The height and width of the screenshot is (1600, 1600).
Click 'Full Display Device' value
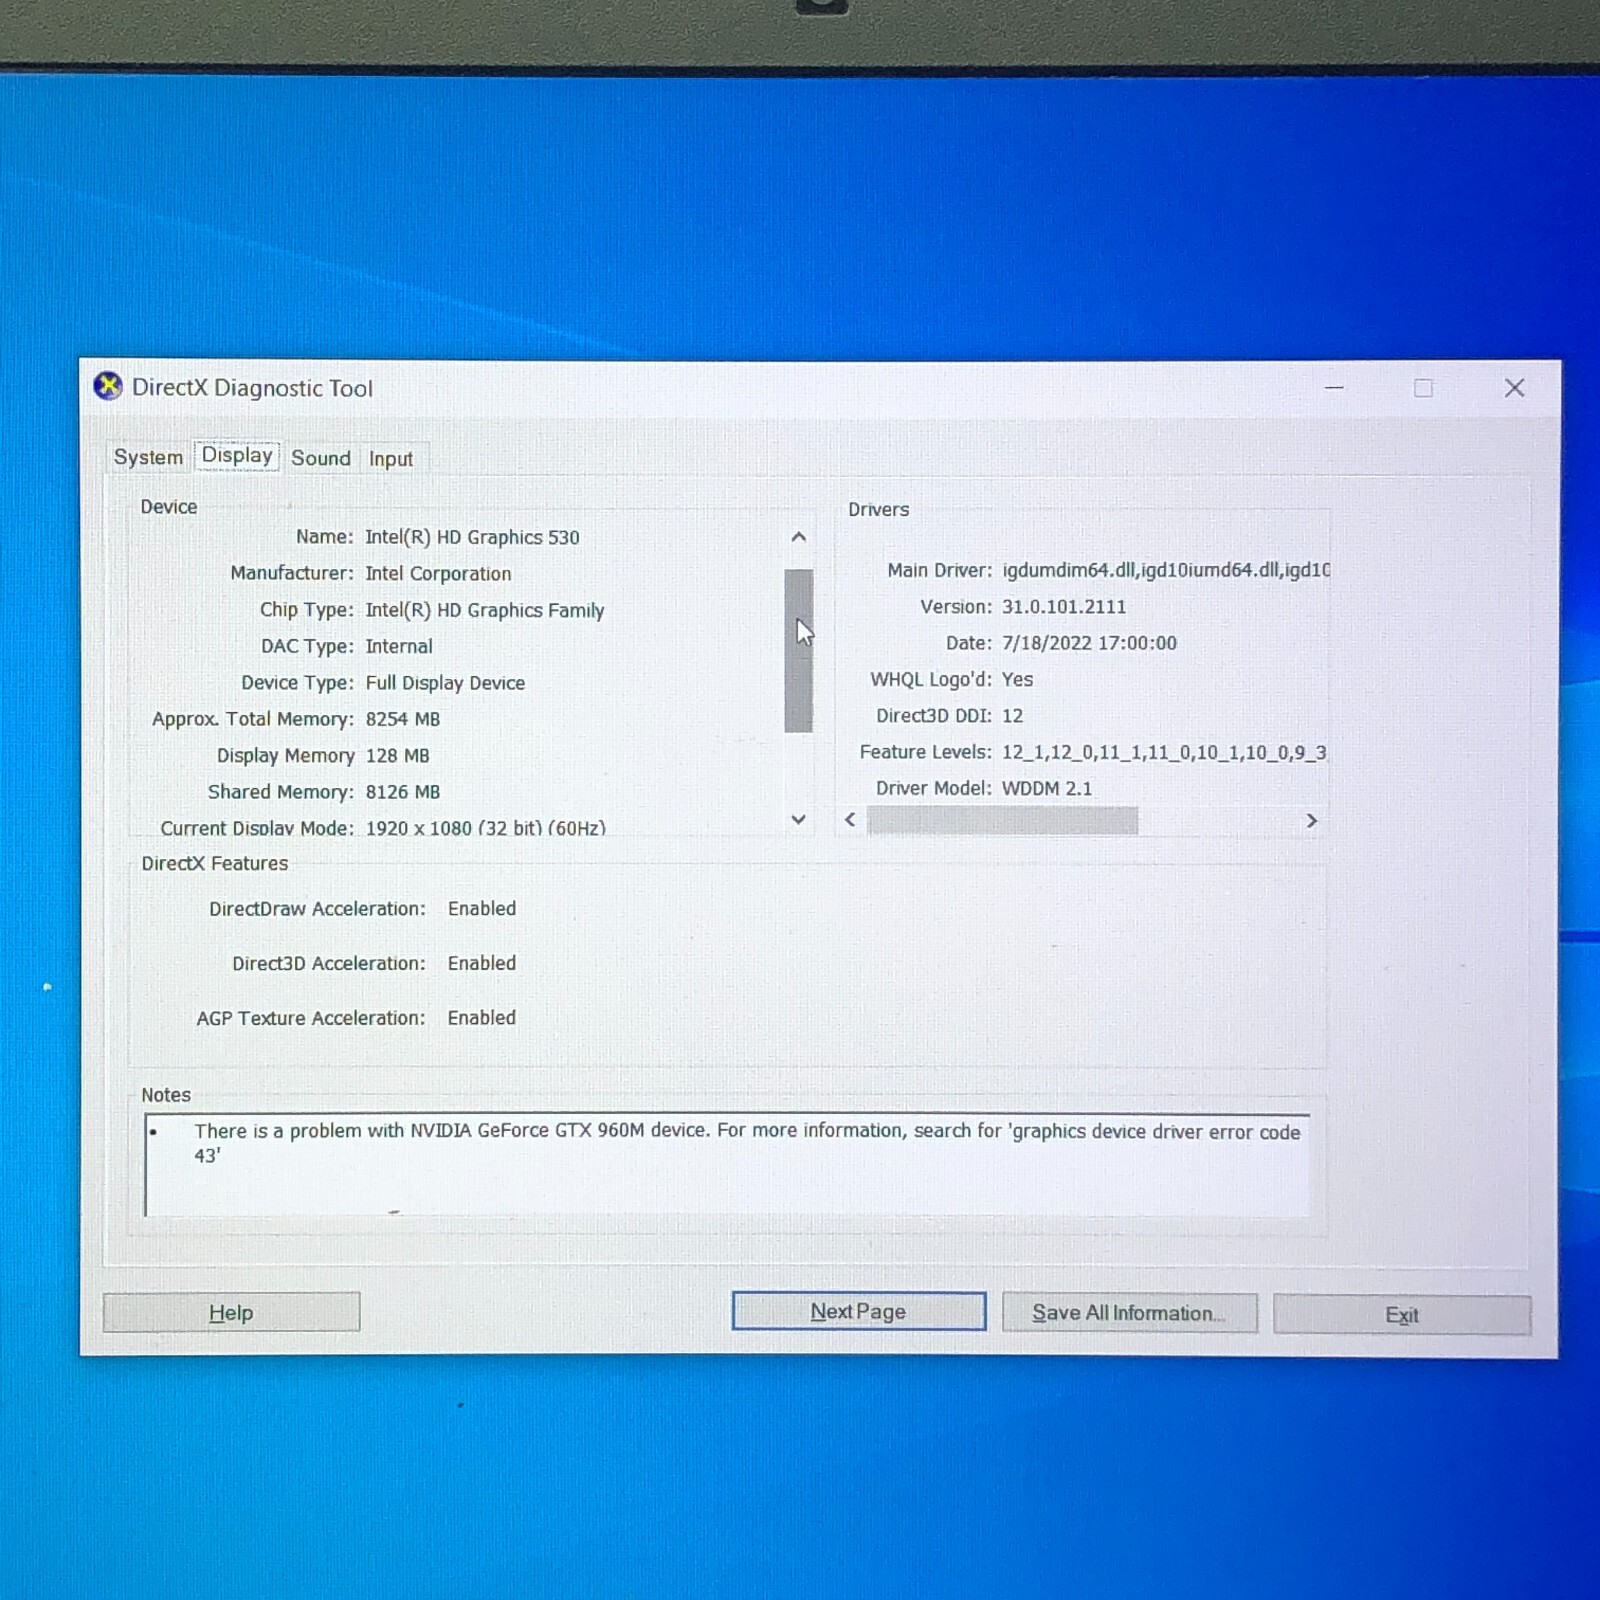coord(445,683)
